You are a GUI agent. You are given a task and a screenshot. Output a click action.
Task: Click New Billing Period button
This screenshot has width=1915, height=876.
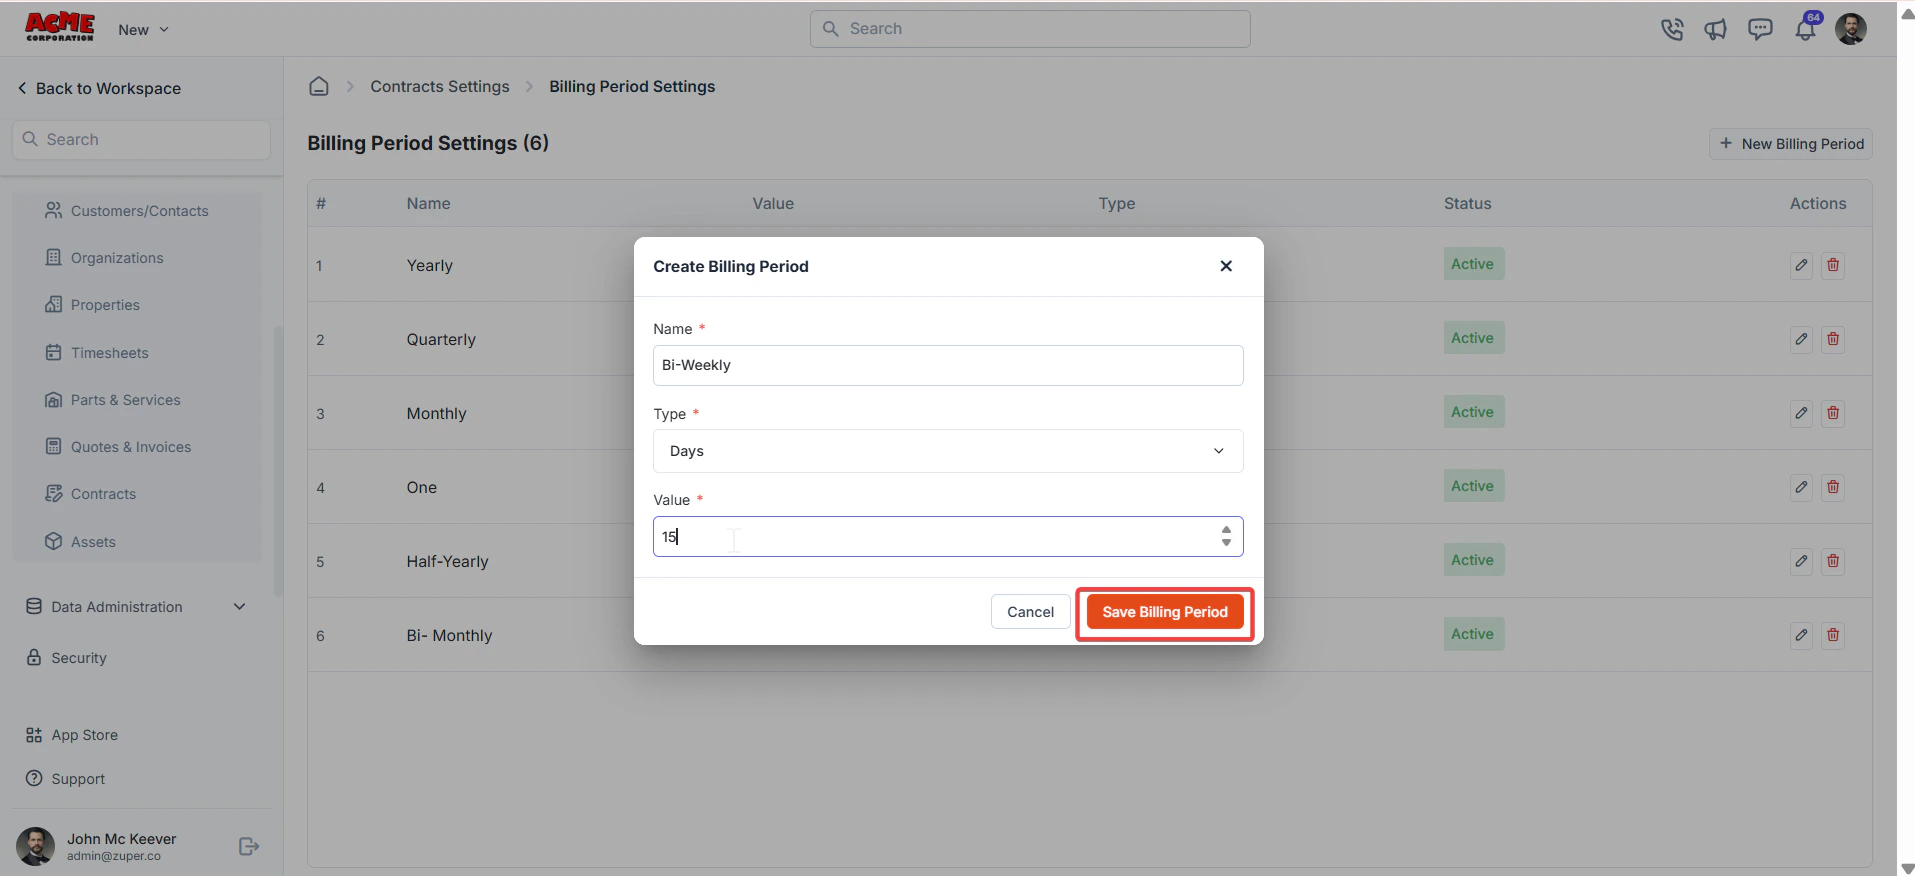[1791, 144]
